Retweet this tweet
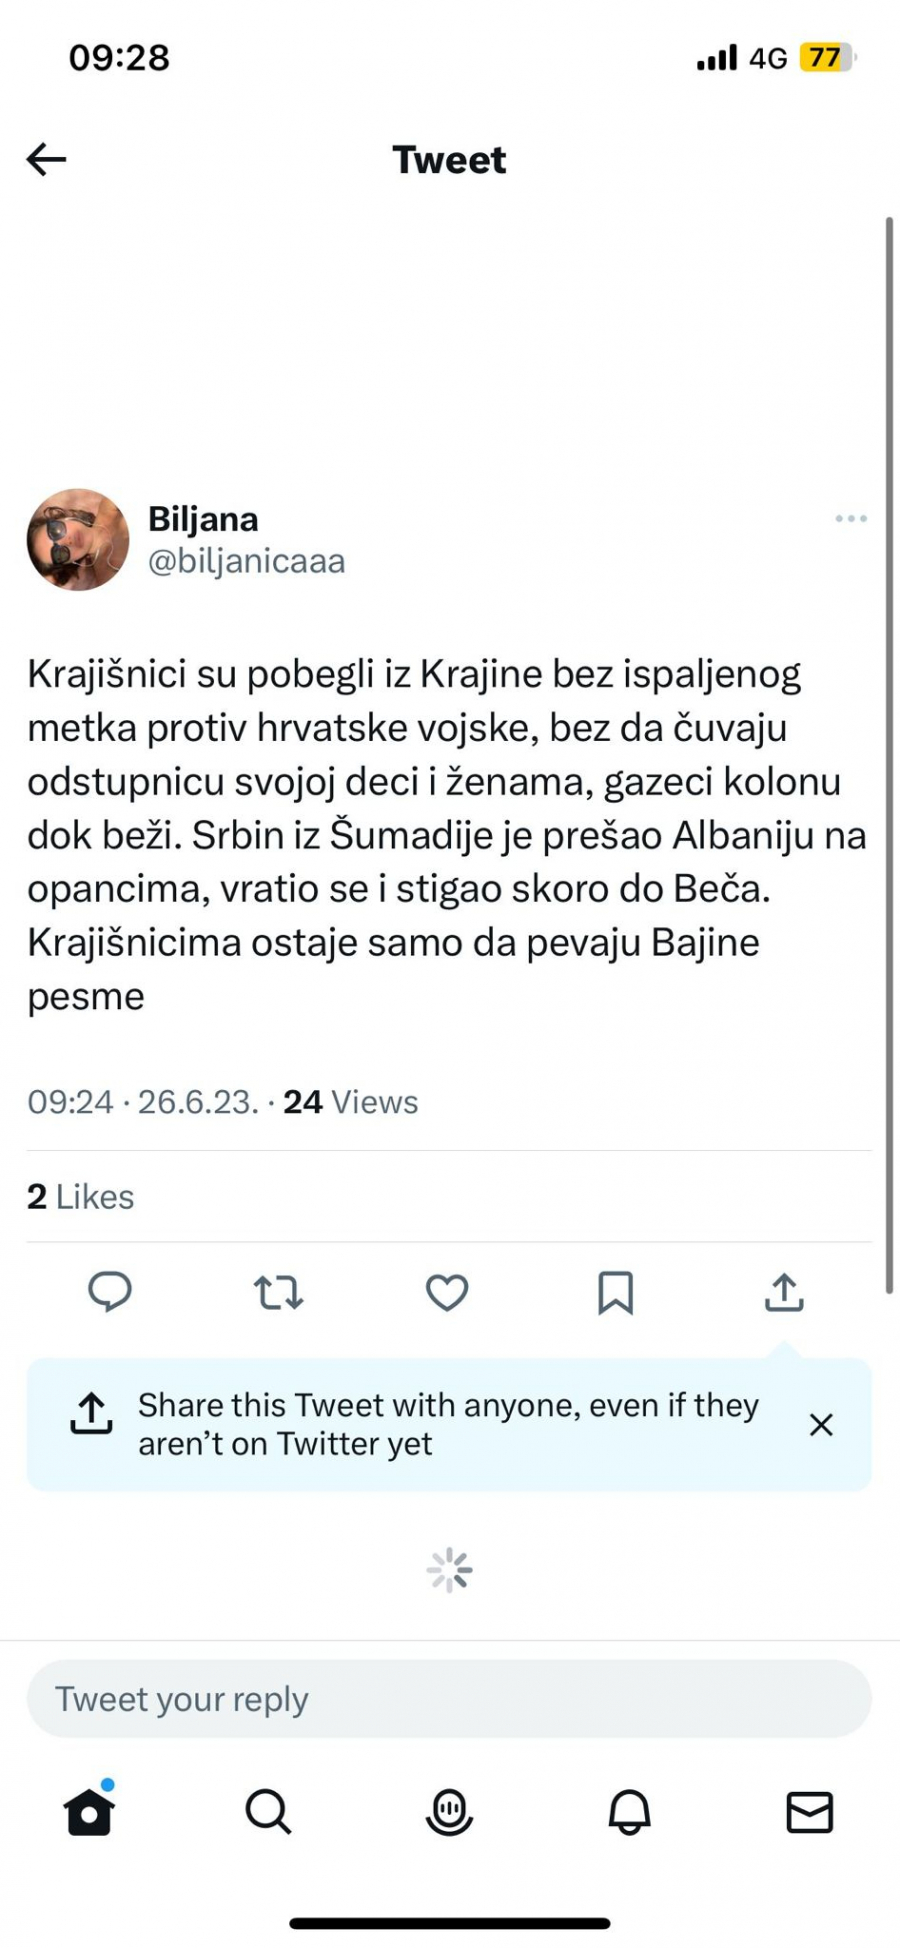The image size is (900, 1948). coord(278,1292)
